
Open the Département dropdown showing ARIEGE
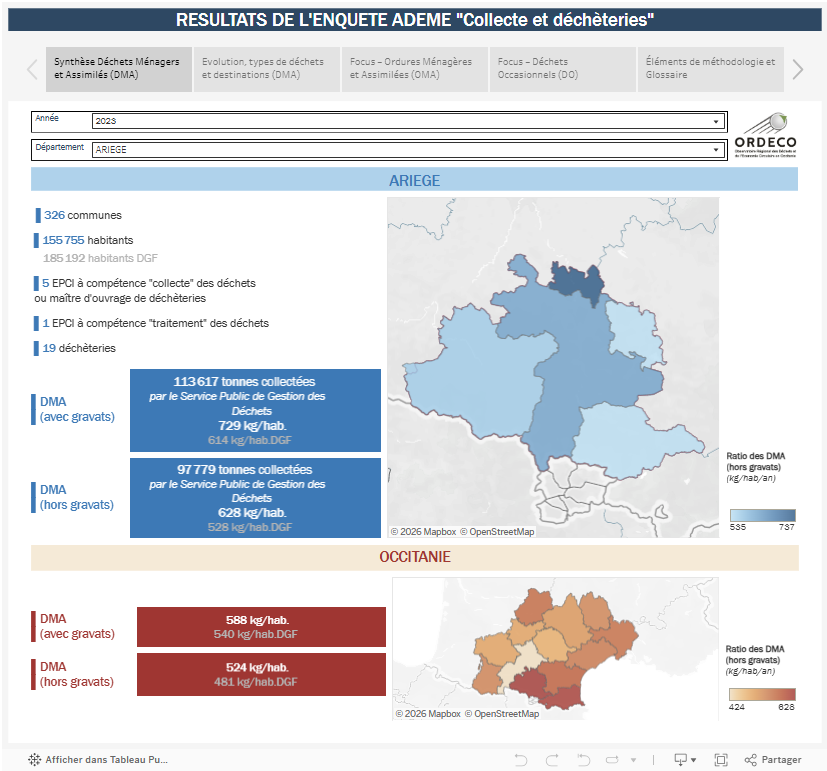click(718, 149)
